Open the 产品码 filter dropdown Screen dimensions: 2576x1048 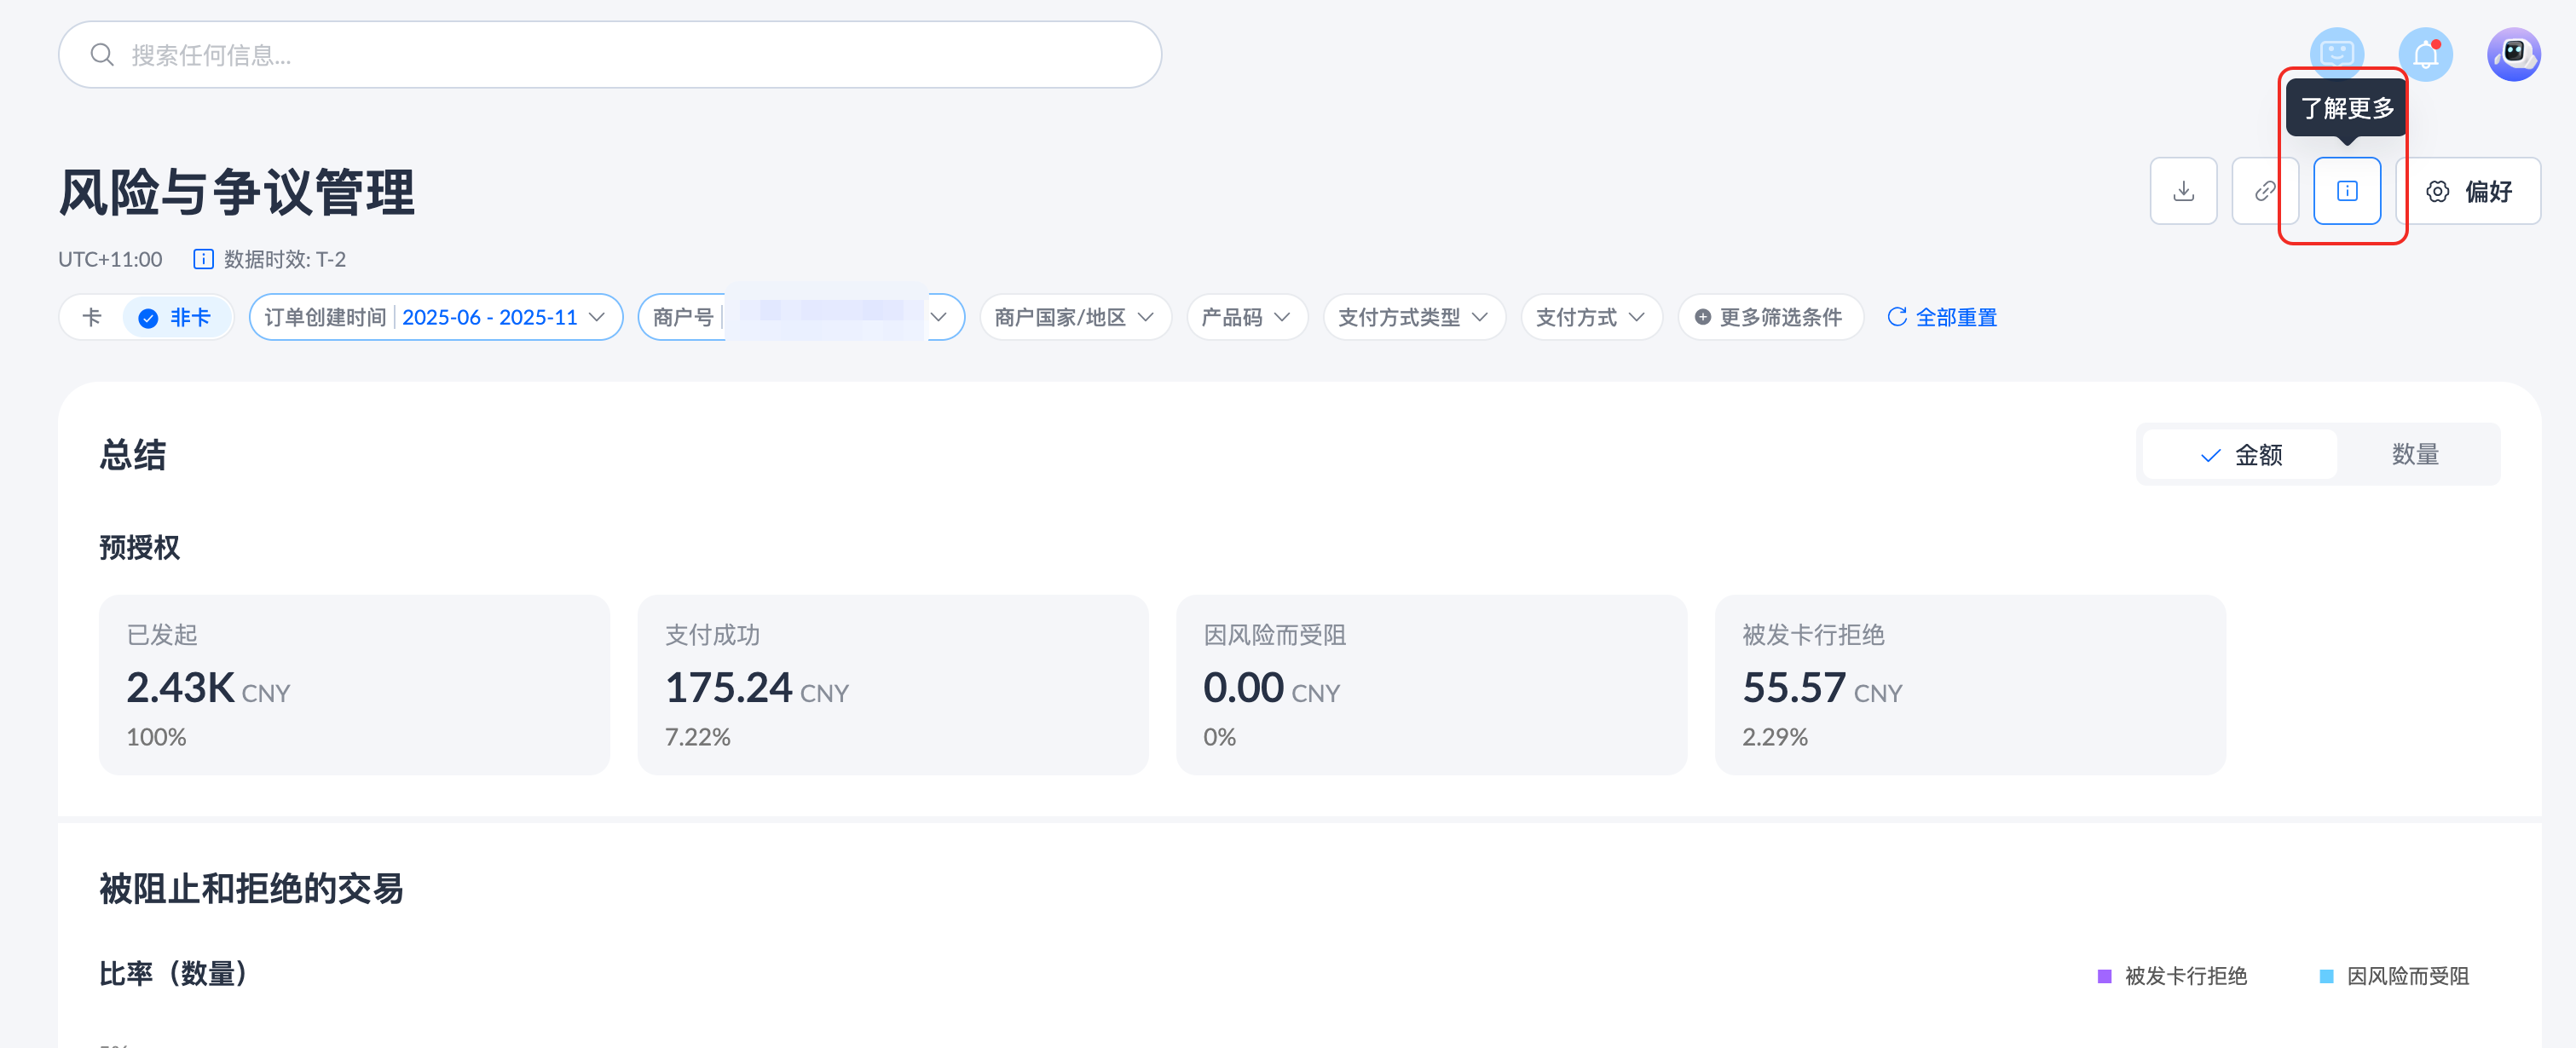point(1246,318)
